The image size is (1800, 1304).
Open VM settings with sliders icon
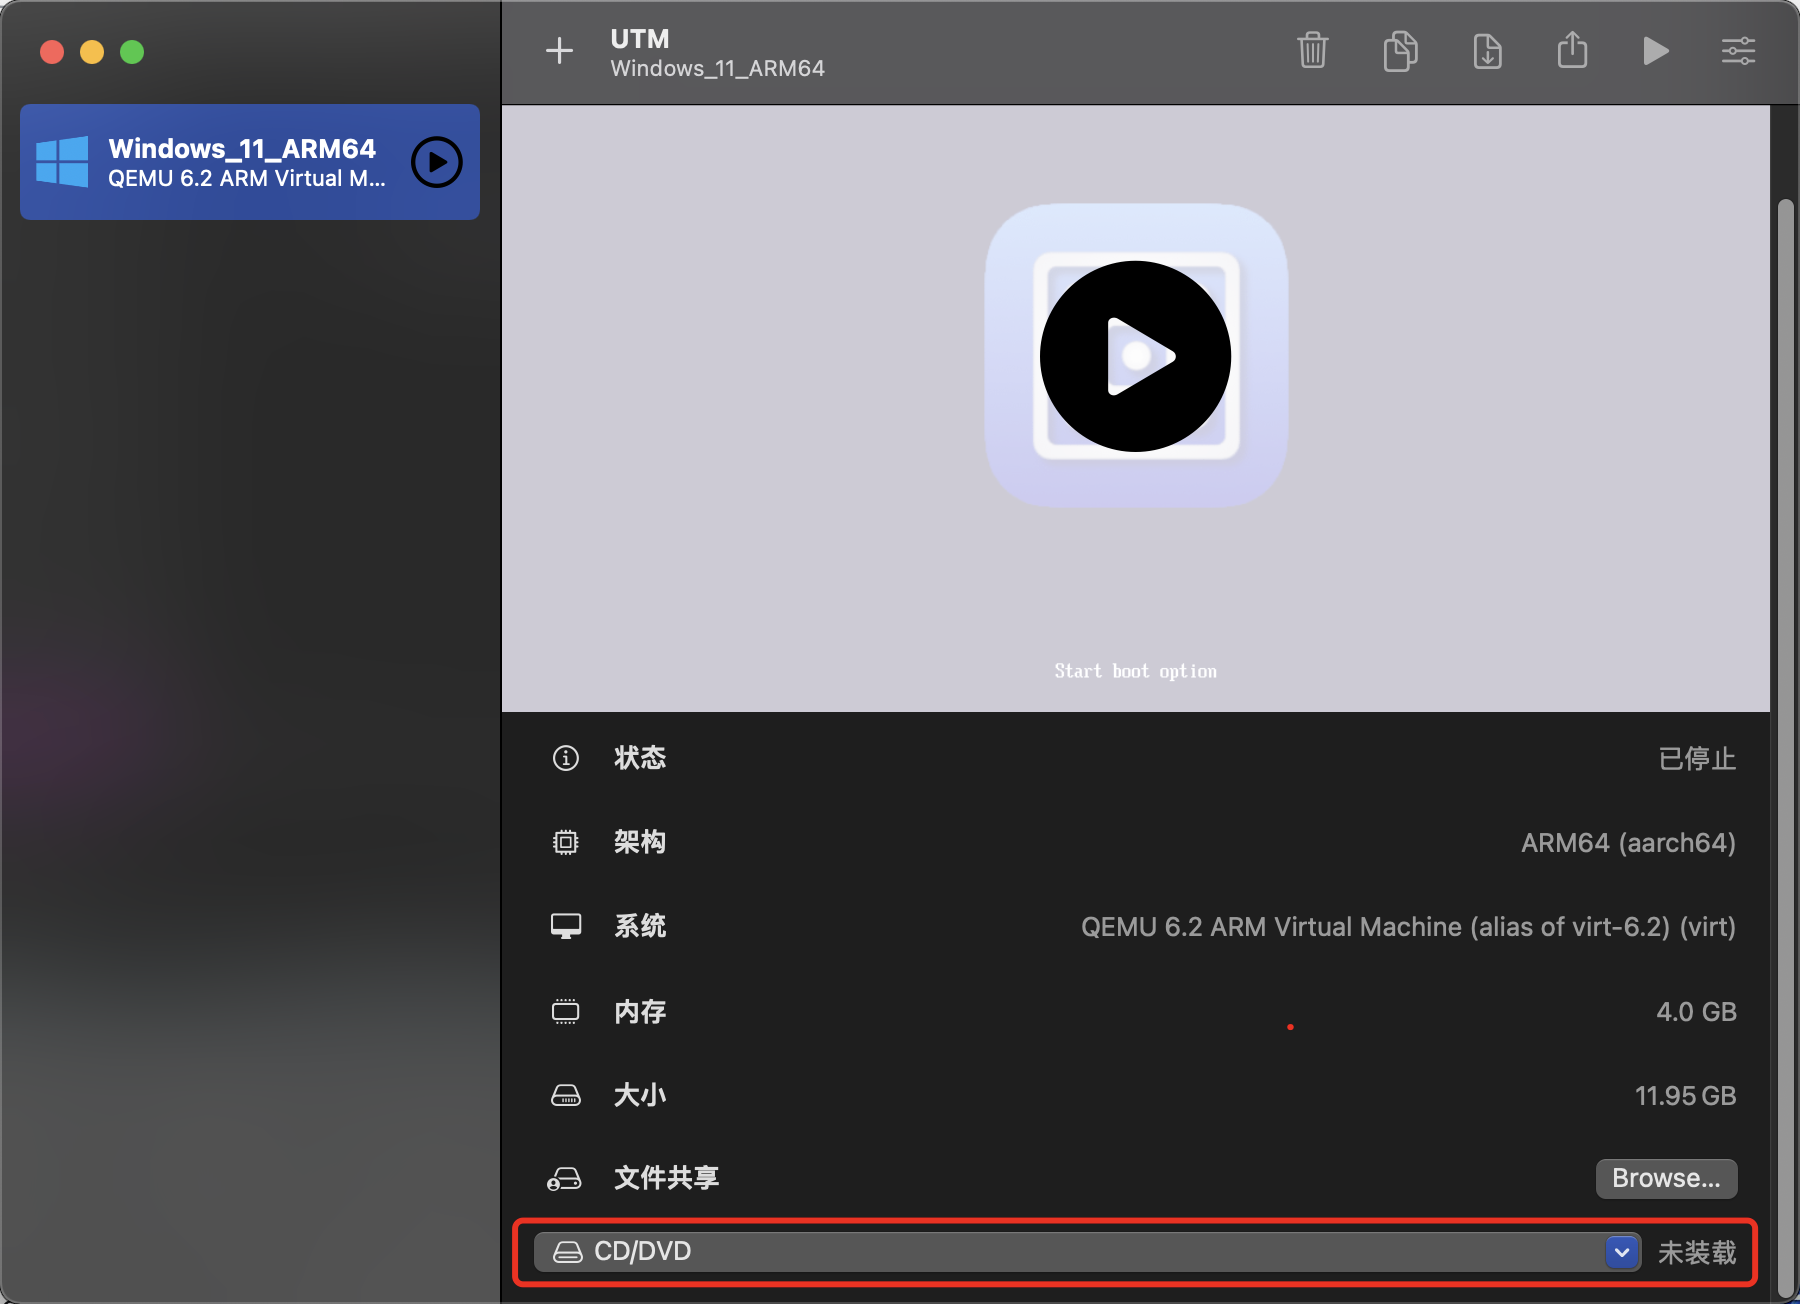point(1738,51)
